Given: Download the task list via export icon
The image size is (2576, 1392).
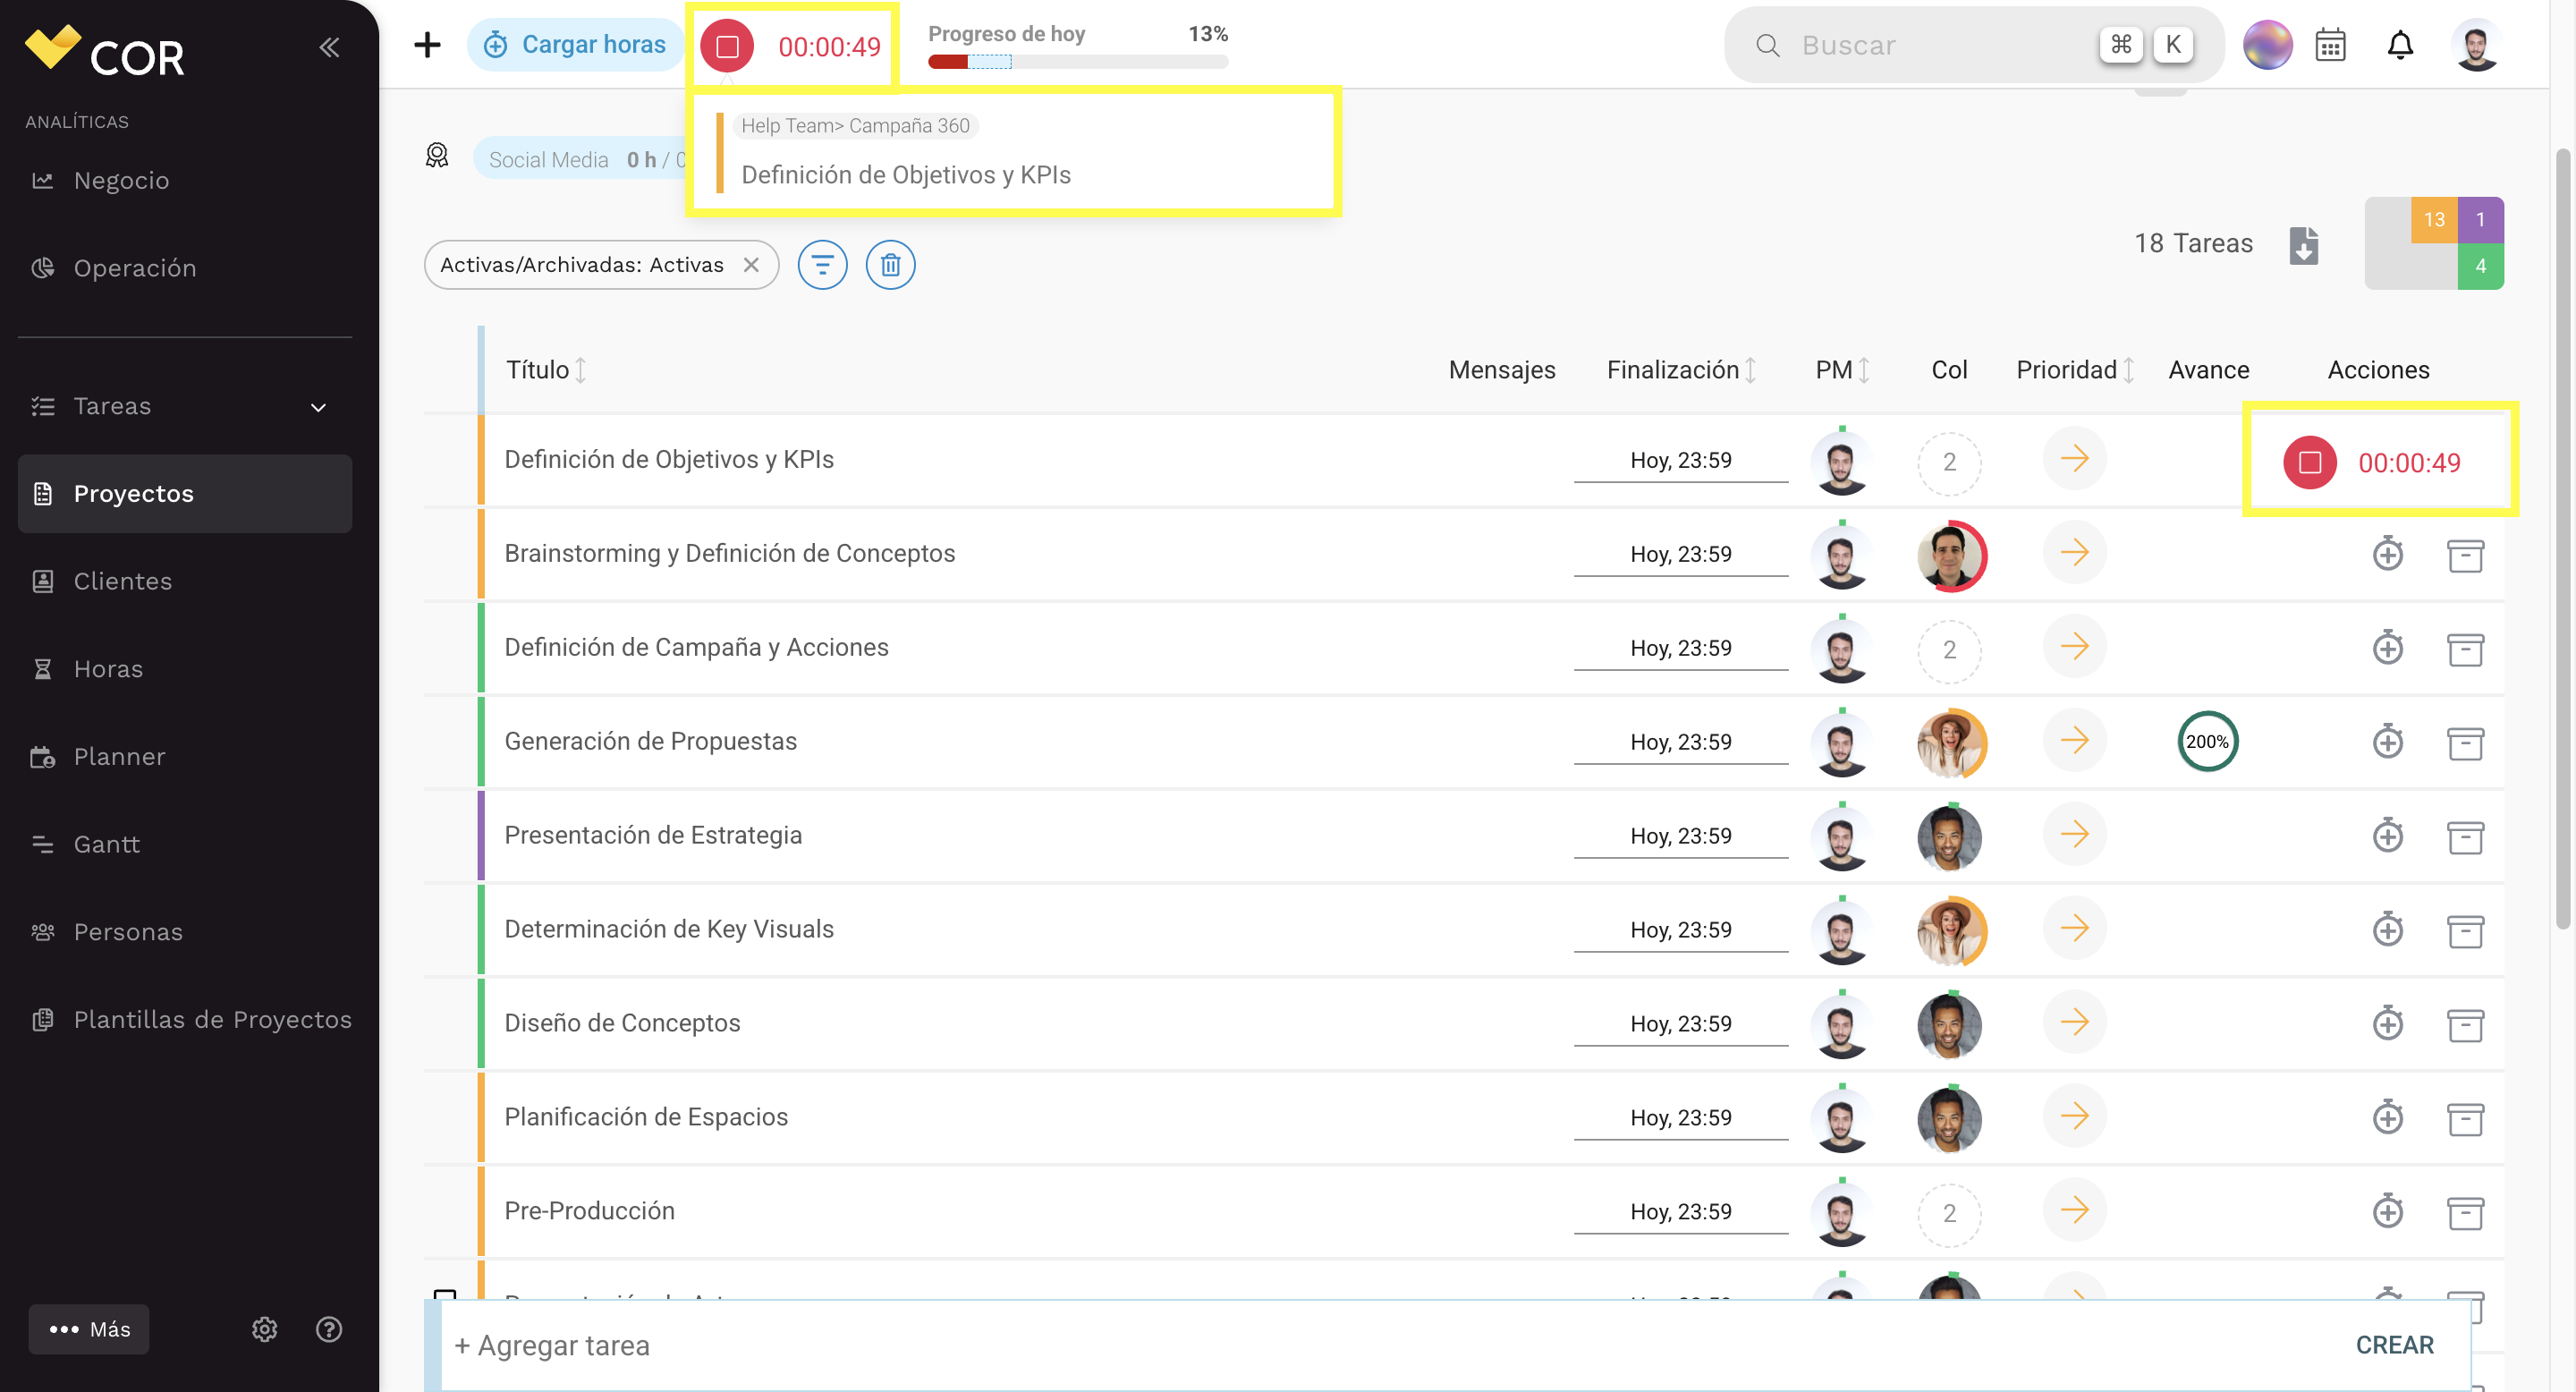Looking at the screenshot, I should coord(2304,245).
